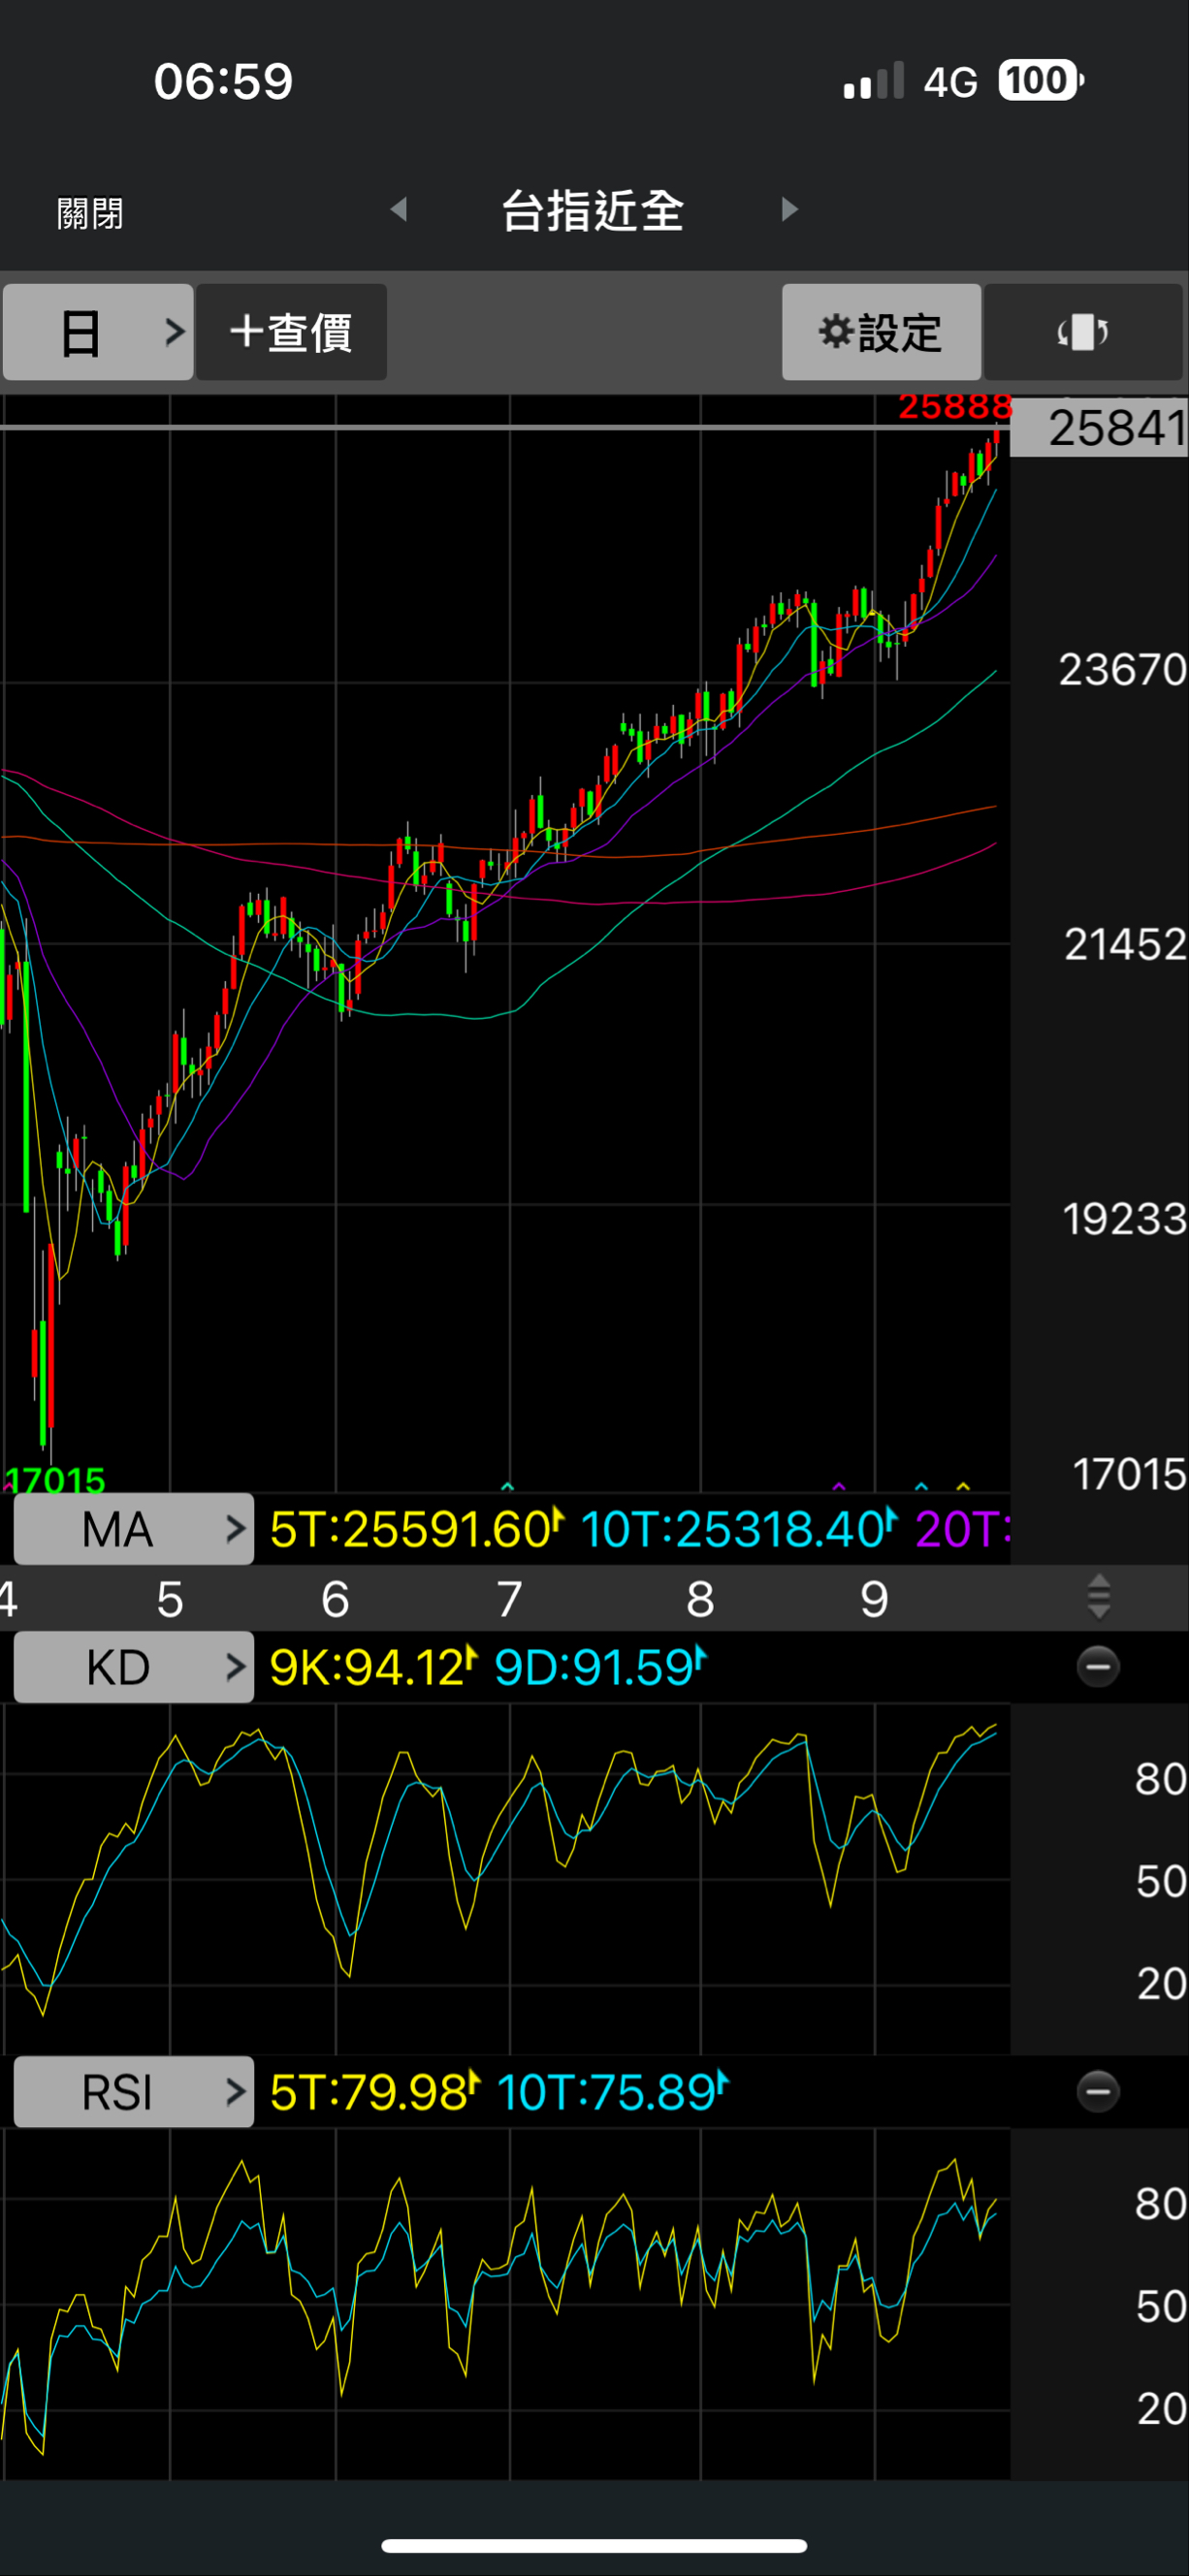Tap the rotate screen icon
The image size is (1189, 2576).
click(1083, 332)
